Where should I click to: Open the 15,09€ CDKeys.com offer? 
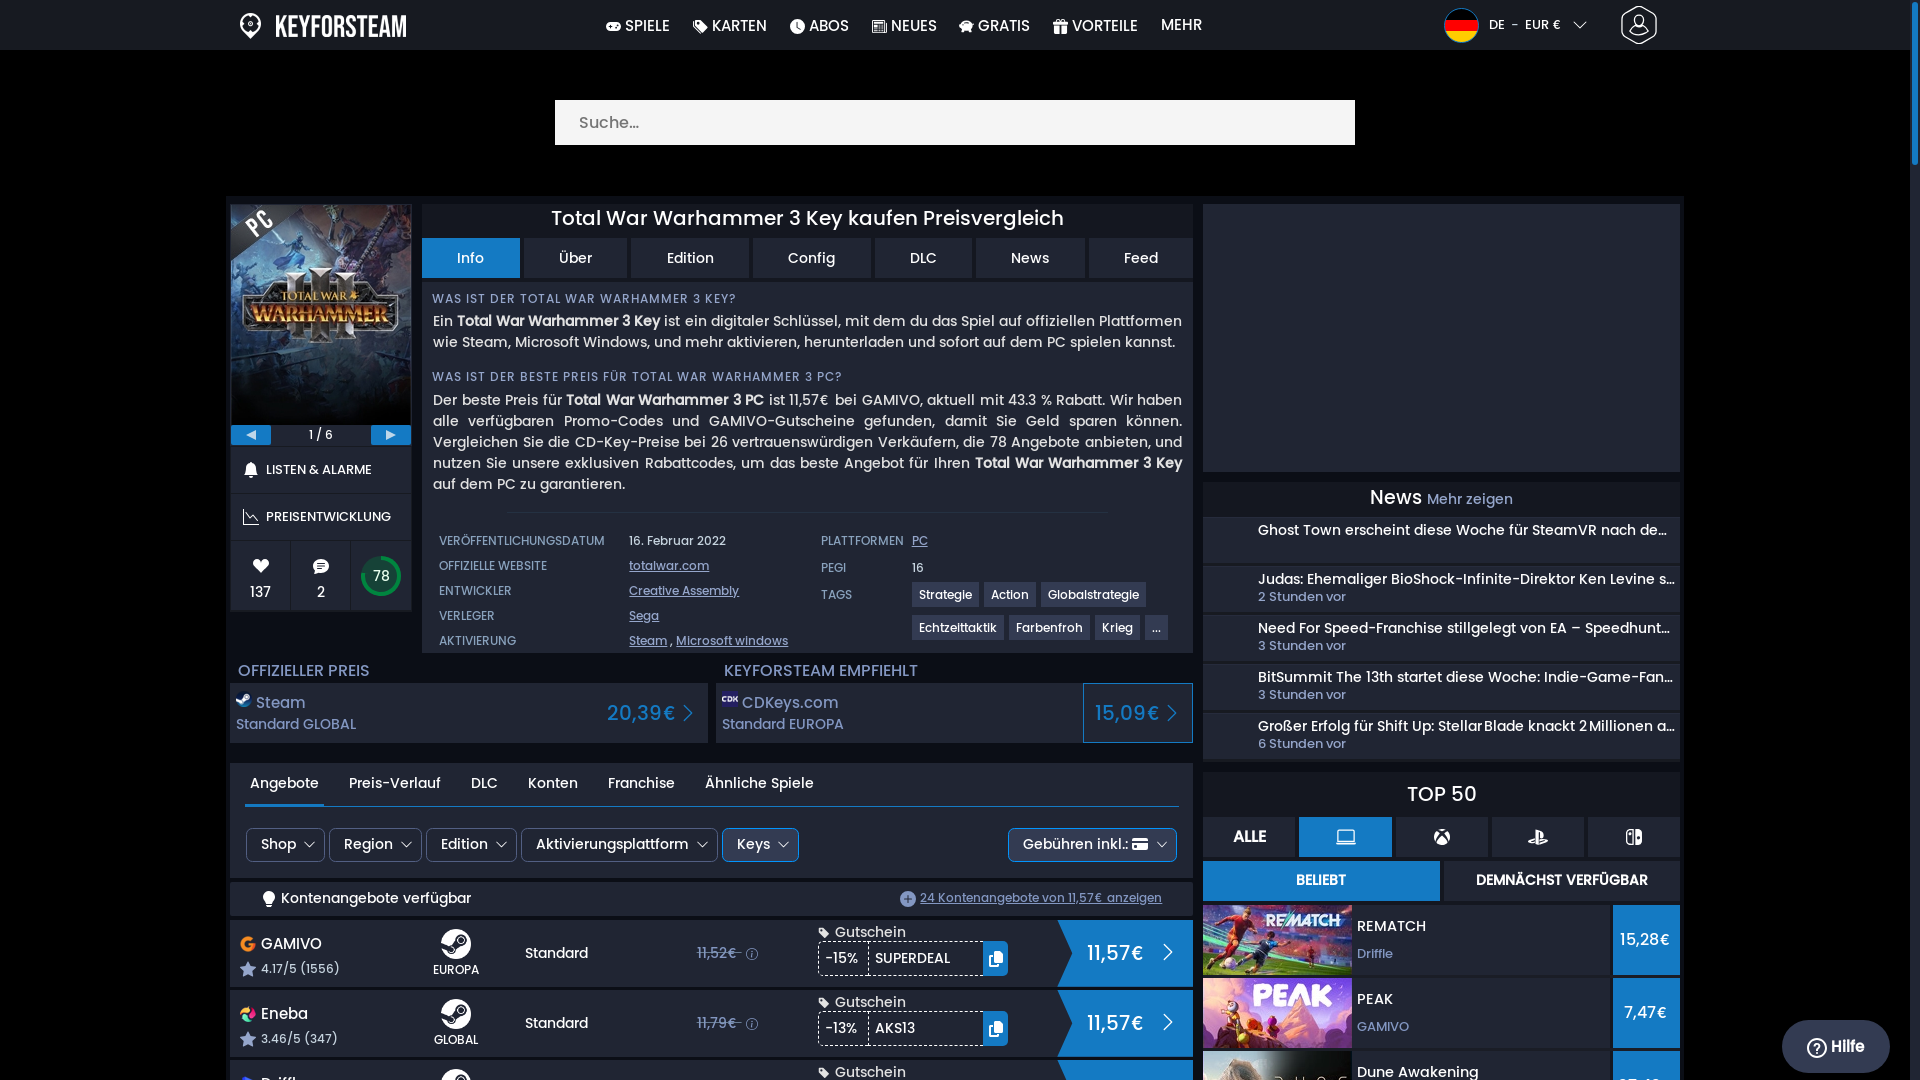click(1137, 713)
